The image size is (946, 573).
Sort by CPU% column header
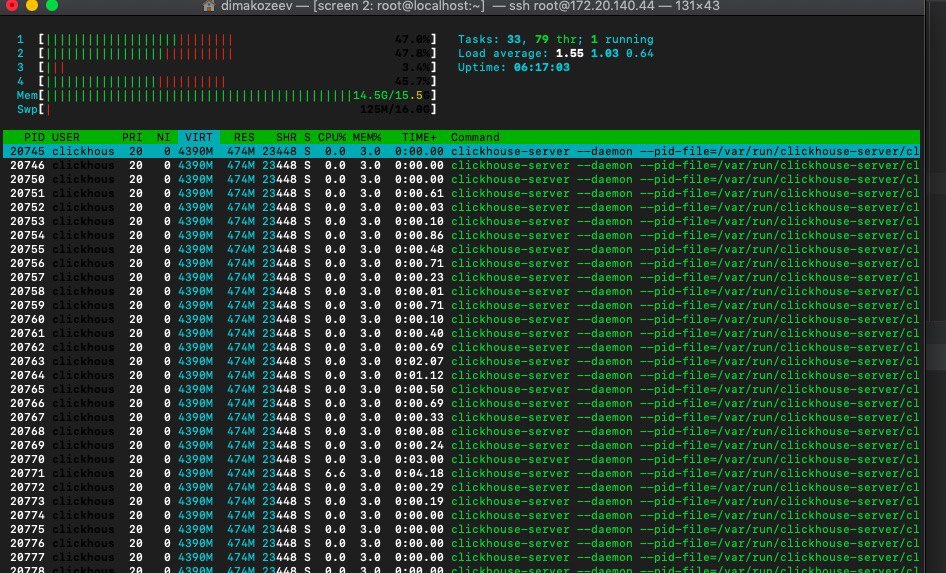click(332, 138)
